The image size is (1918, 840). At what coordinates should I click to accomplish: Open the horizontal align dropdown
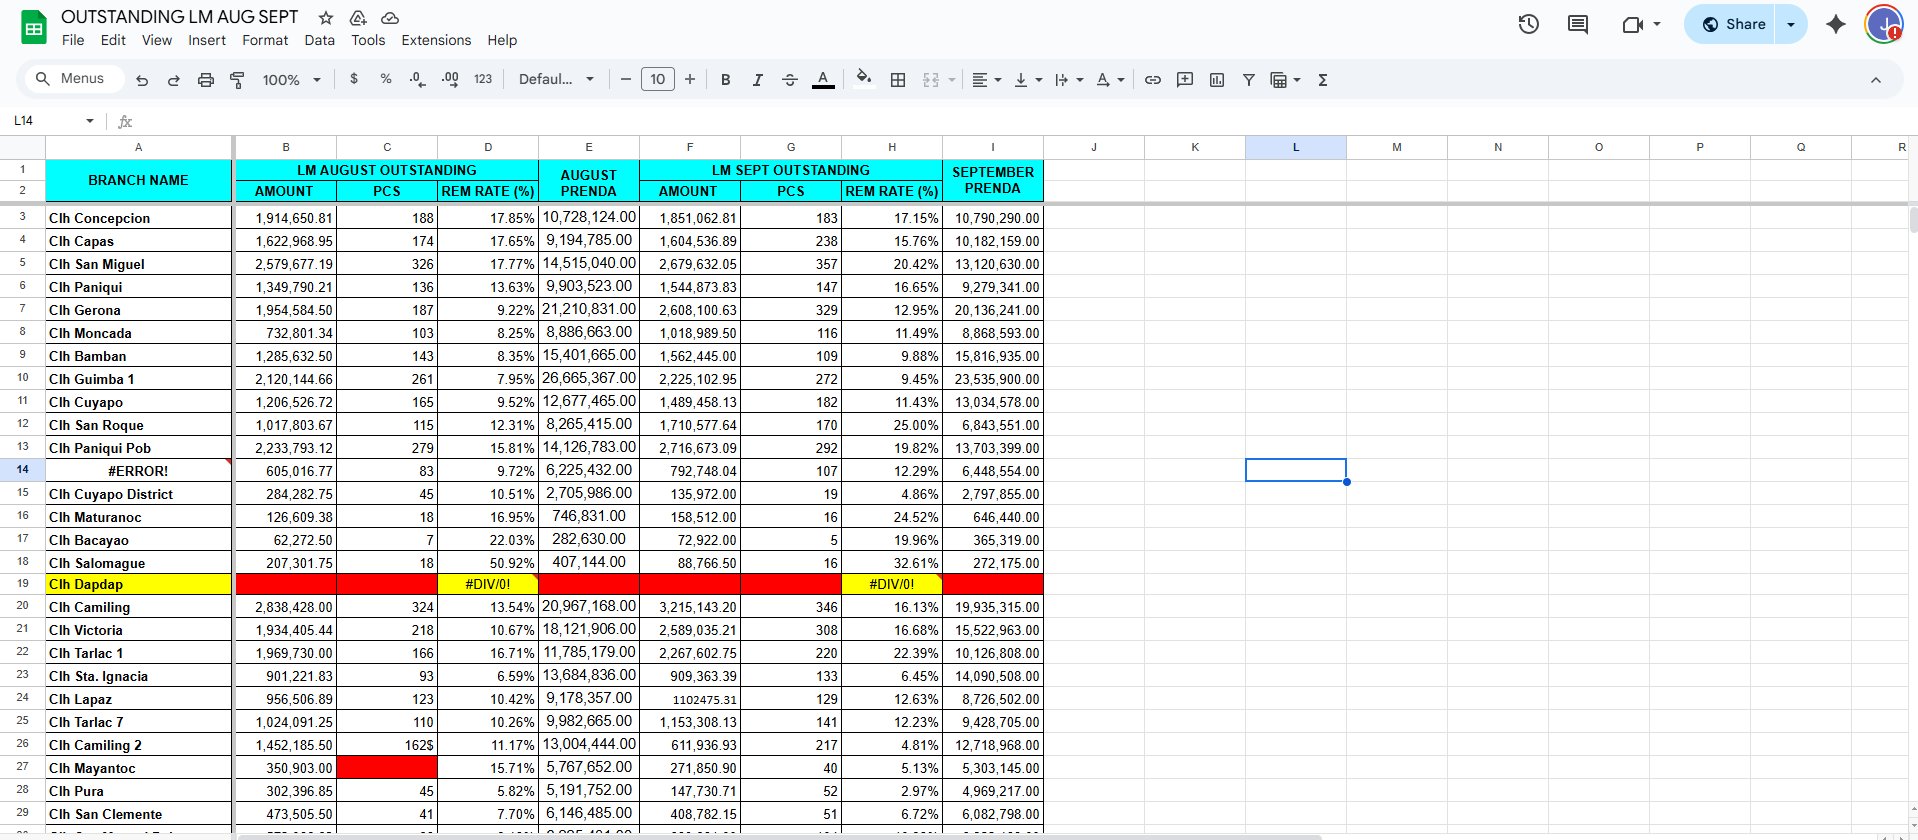[986, 80]
